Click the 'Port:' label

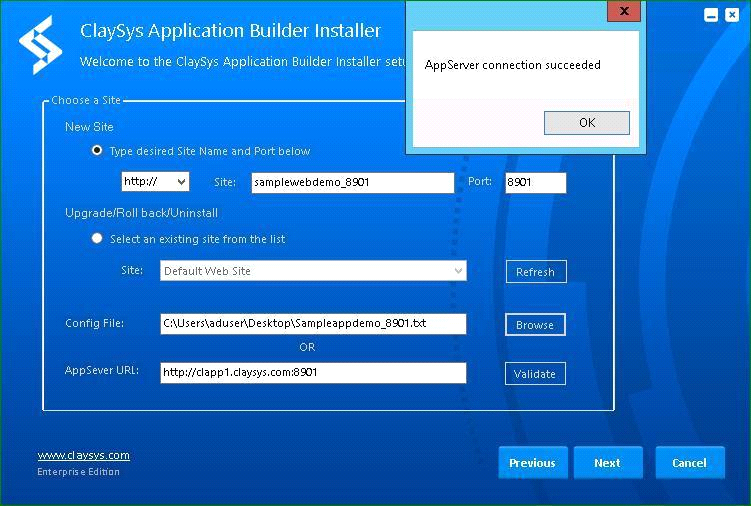coord(480,181)
